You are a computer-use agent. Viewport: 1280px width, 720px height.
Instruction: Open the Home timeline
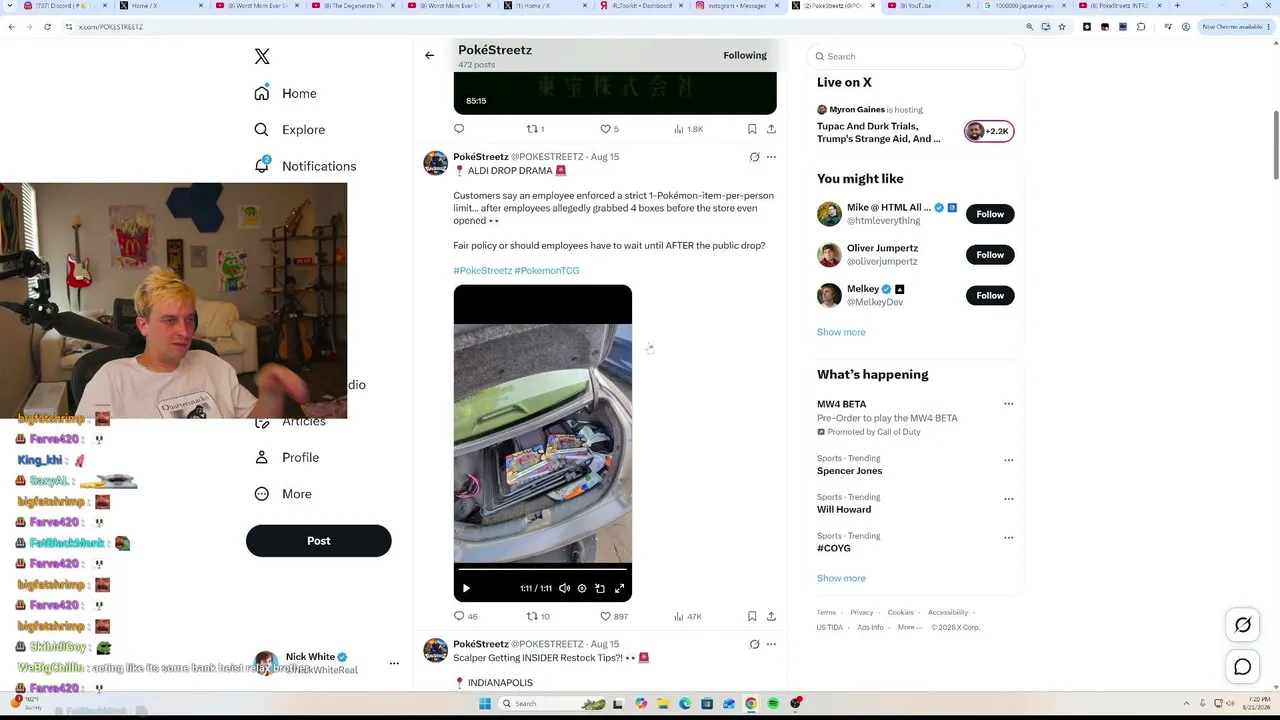tap(285, 93)
